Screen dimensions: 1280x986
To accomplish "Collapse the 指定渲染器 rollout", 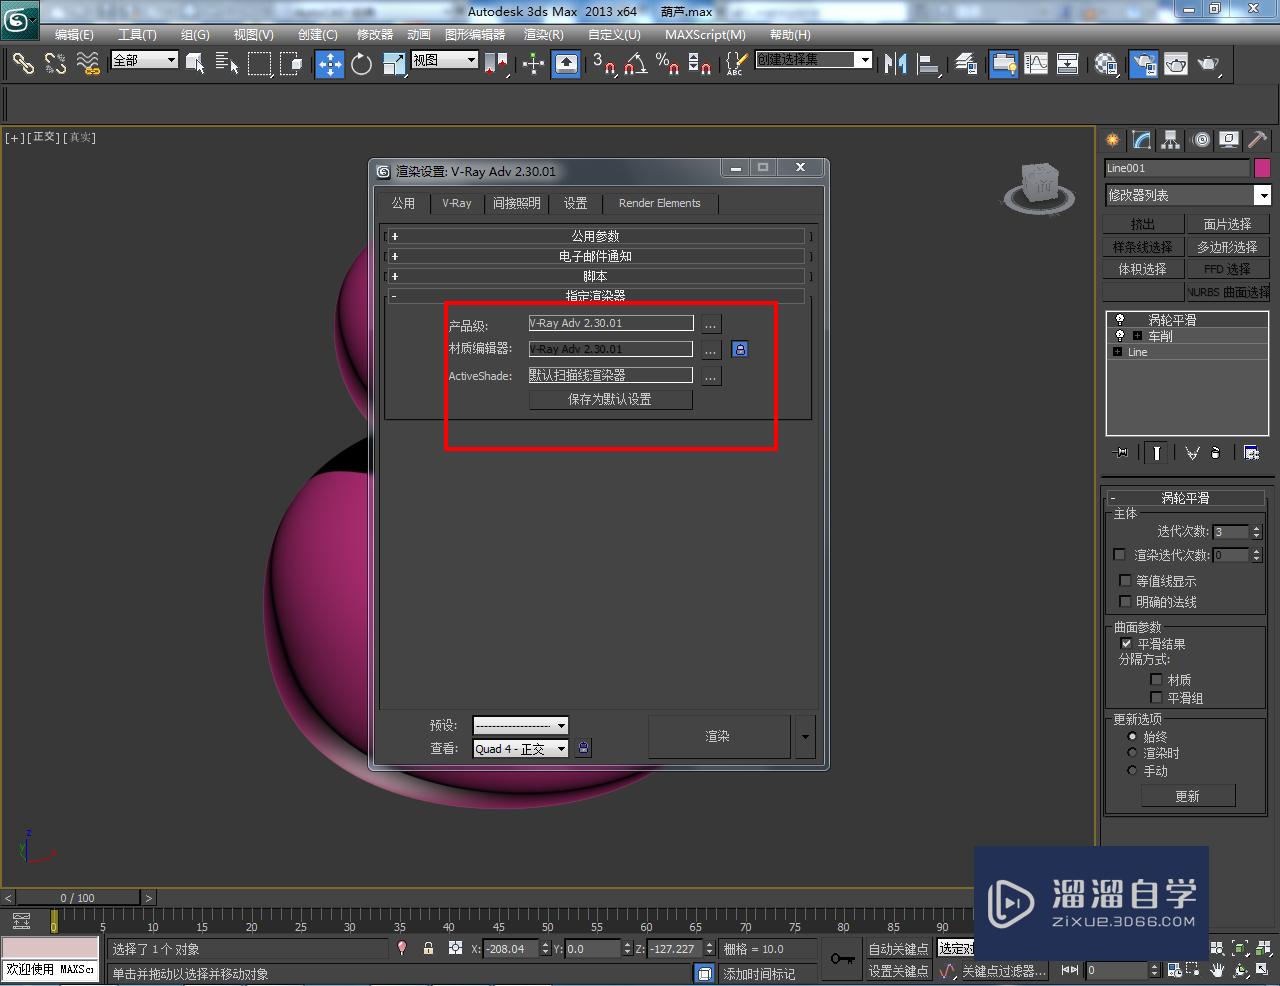I will (x=595, y=296).
